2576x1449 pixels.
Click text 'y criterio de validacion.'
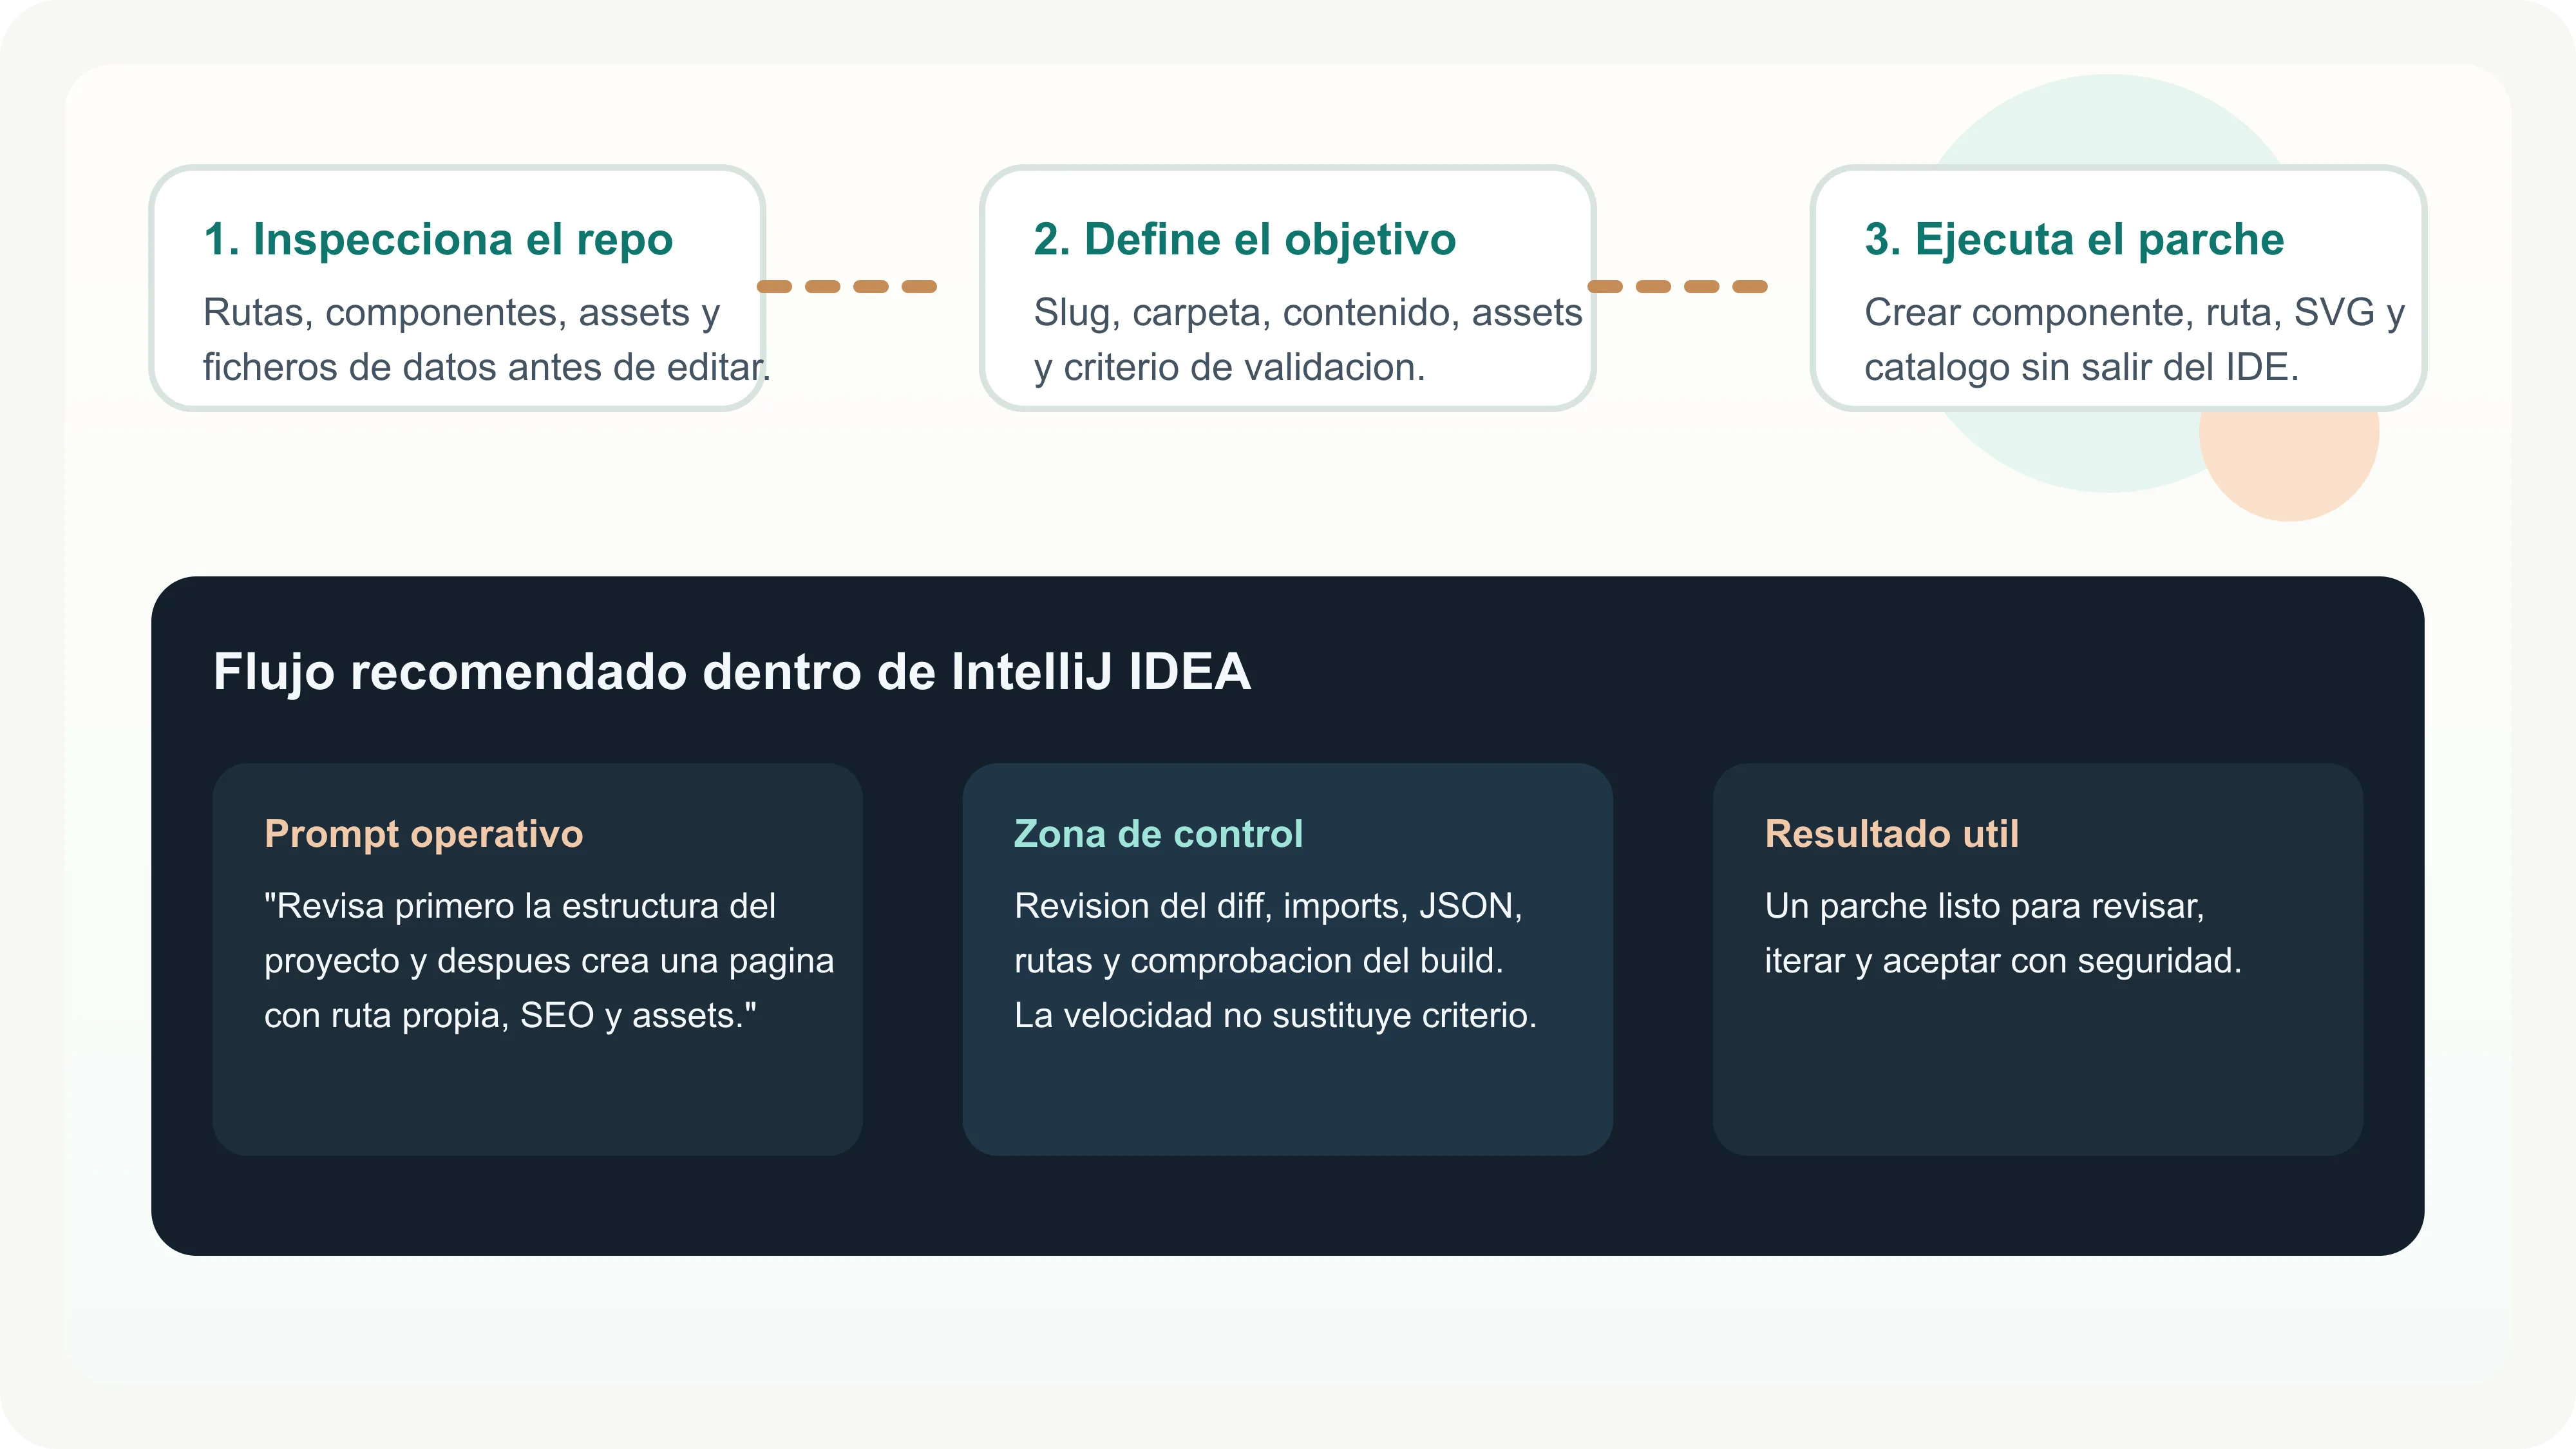point(1229,368)
